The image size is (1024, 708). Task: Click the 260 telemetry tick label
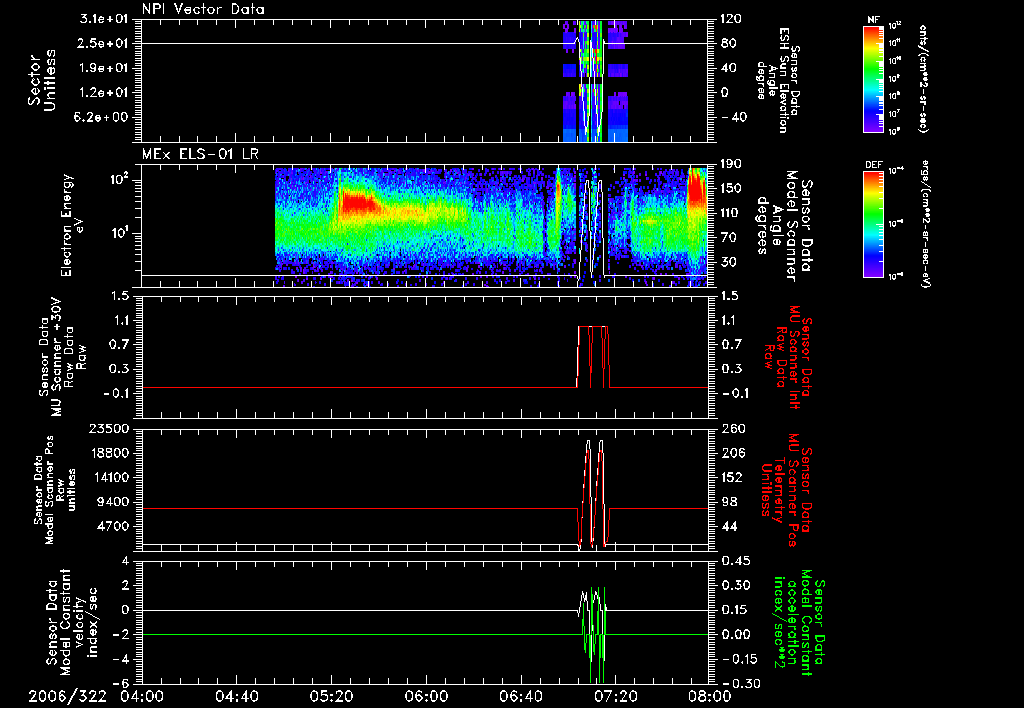coord(731,429)
